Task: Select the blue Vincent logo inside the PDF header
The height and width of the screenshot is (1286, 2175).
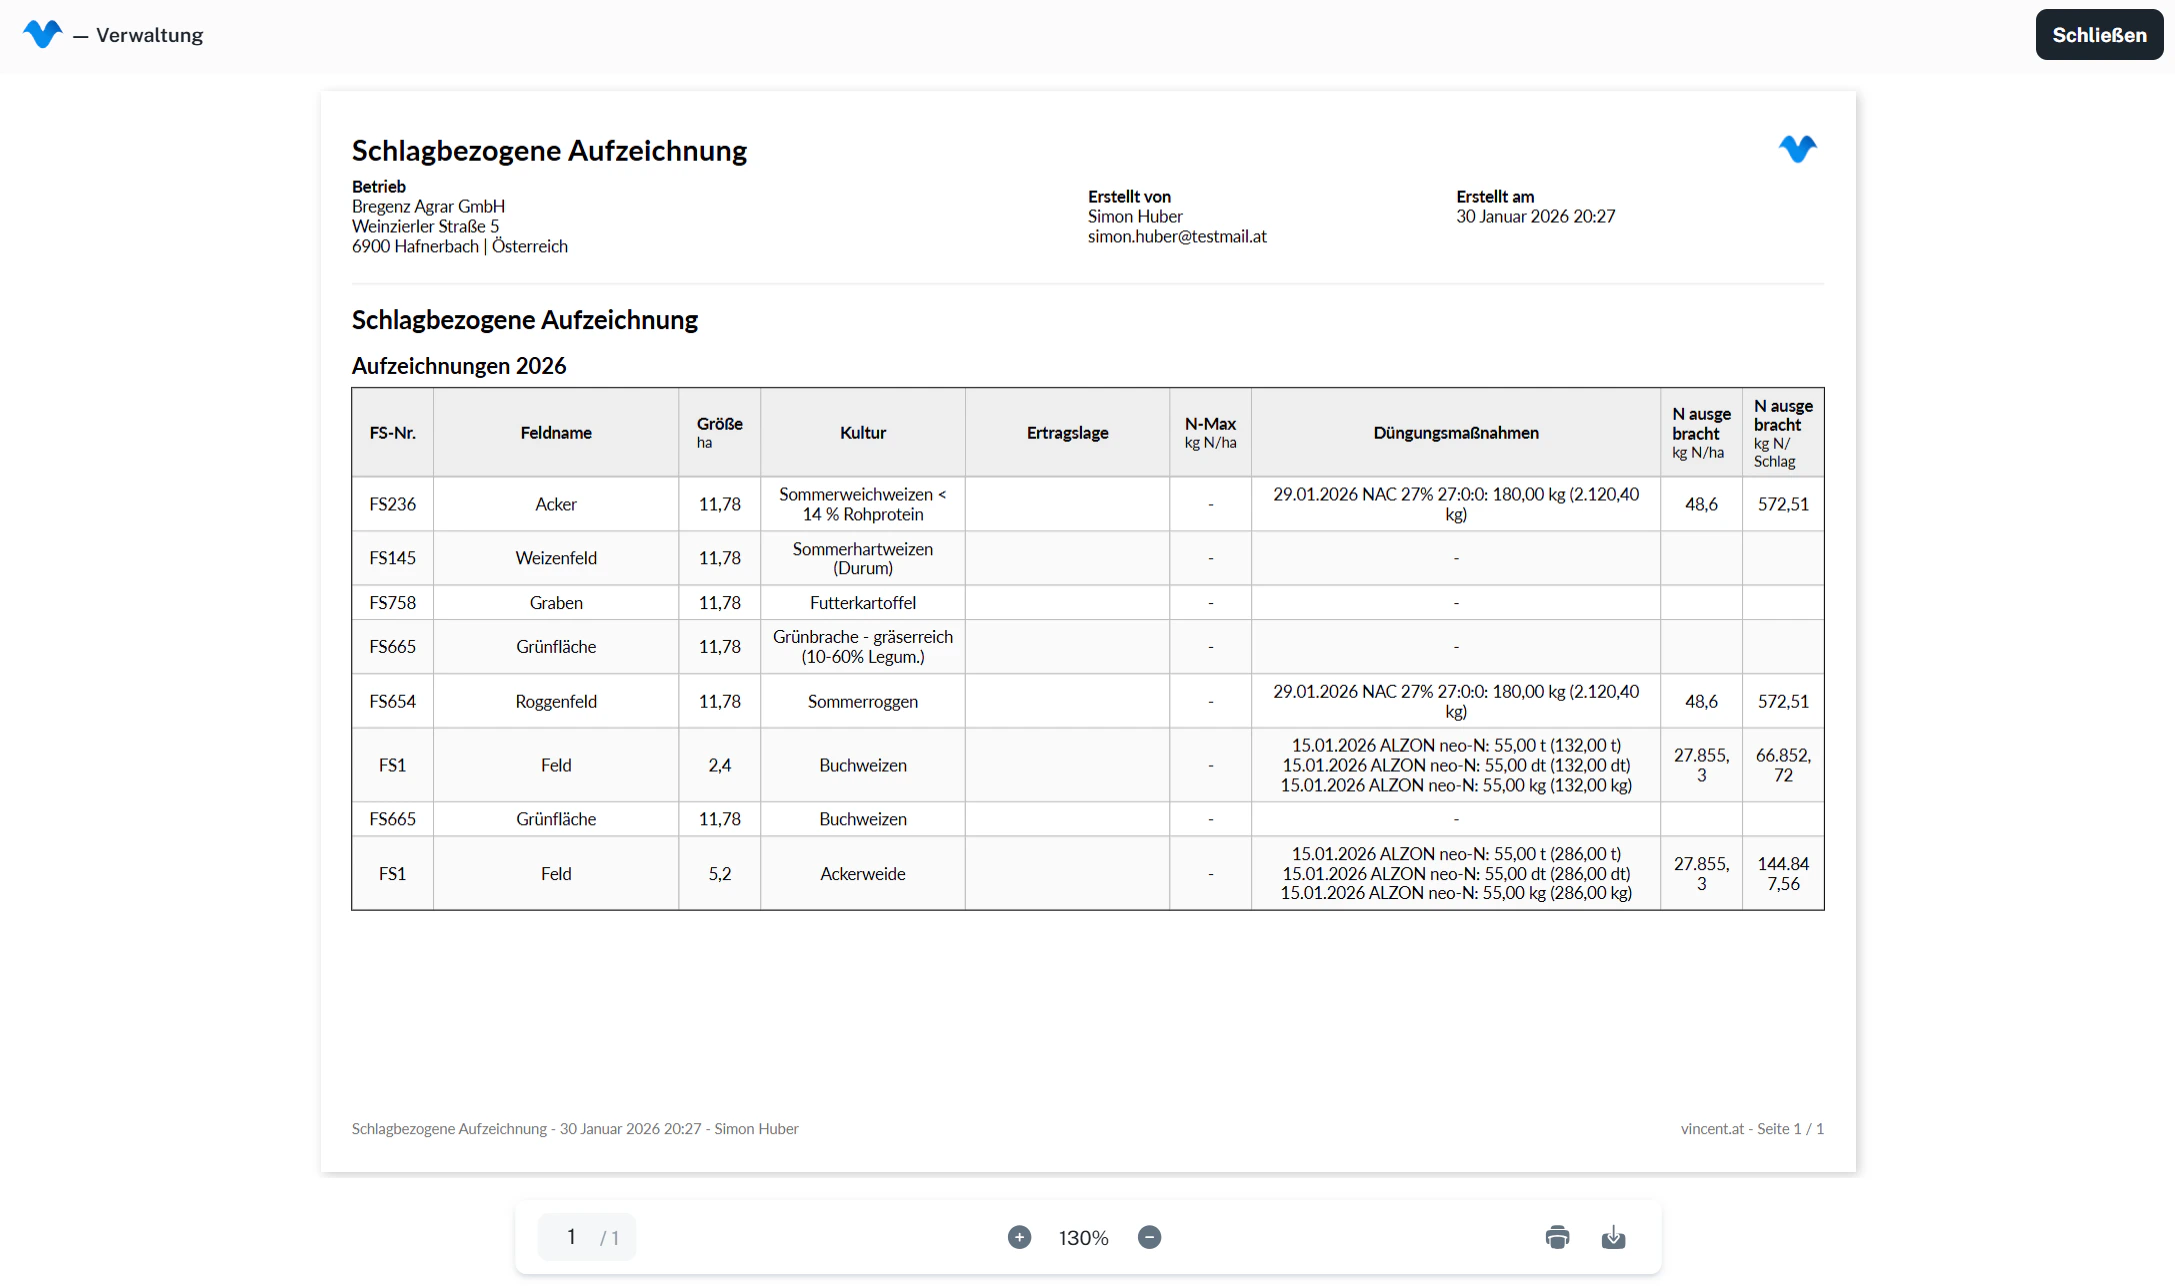Action: click(1797, 149)
